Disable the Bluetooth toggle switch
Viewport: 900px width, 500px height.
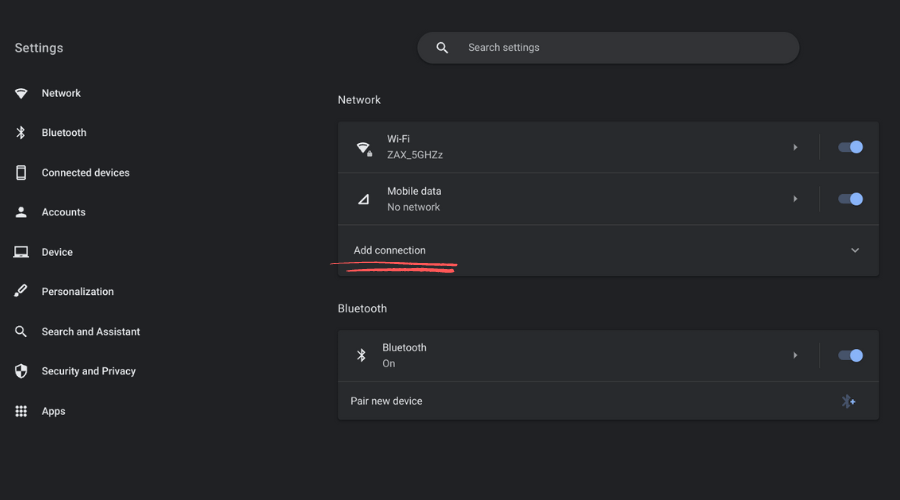(850, 355)
